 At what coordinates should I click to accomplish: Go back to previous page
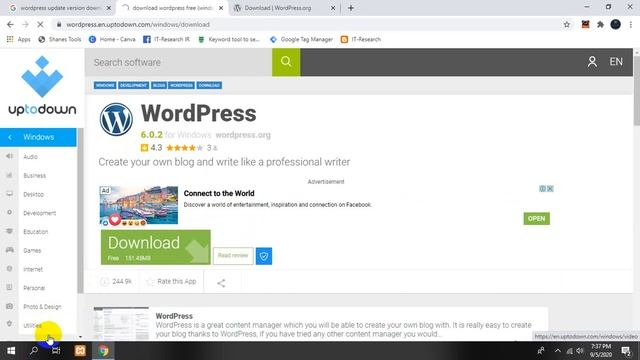tap(10, 24)
